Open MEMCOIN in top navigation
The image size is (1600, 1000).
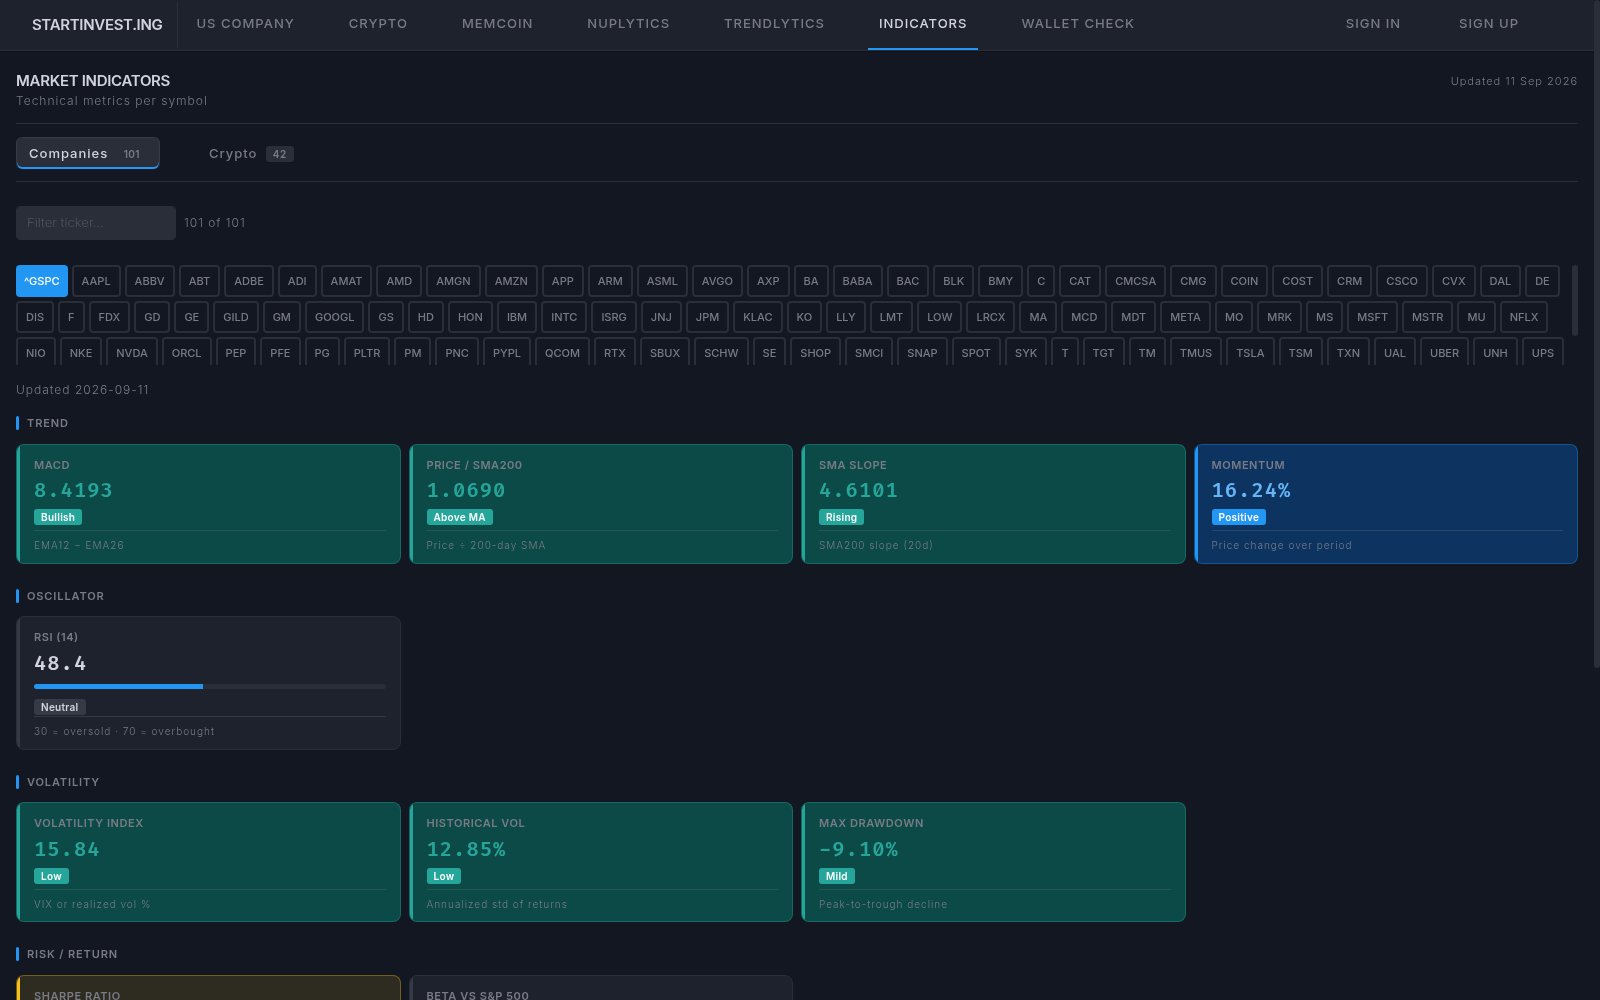tap(497, 24)
